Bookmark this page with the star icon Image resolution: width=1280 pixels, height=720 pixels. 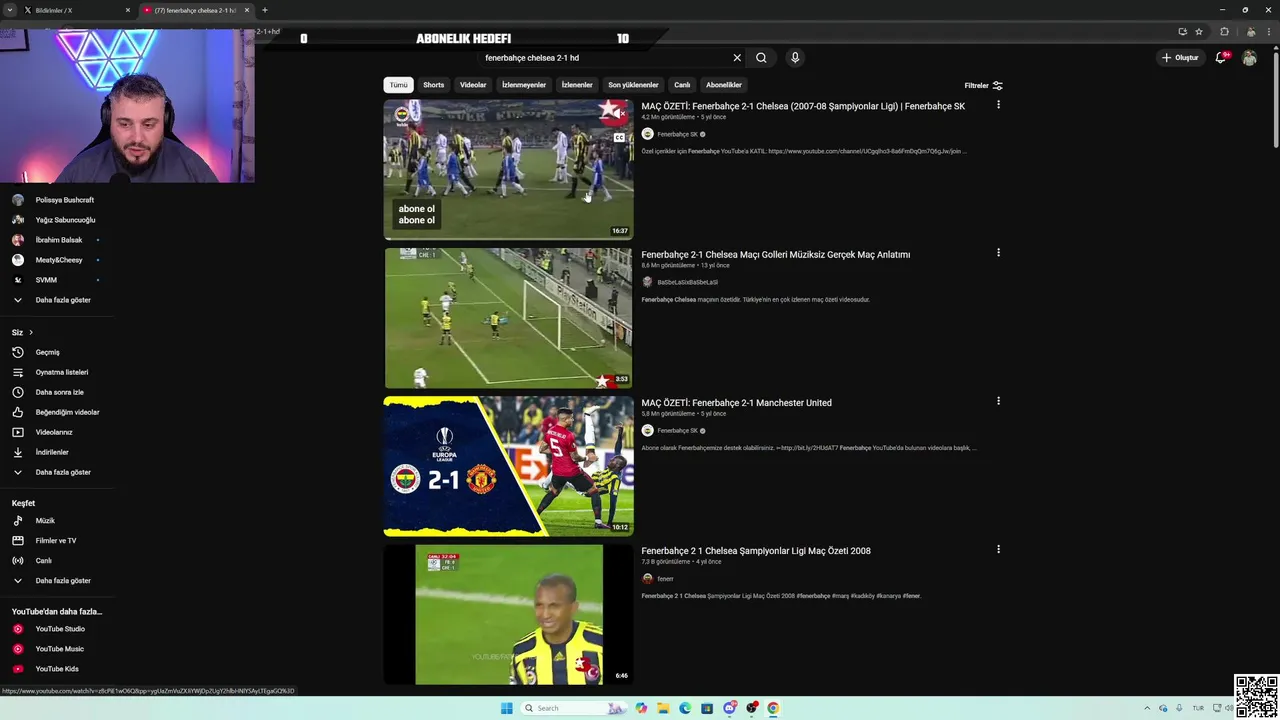pyautogui.click(x=1199, y=31)
